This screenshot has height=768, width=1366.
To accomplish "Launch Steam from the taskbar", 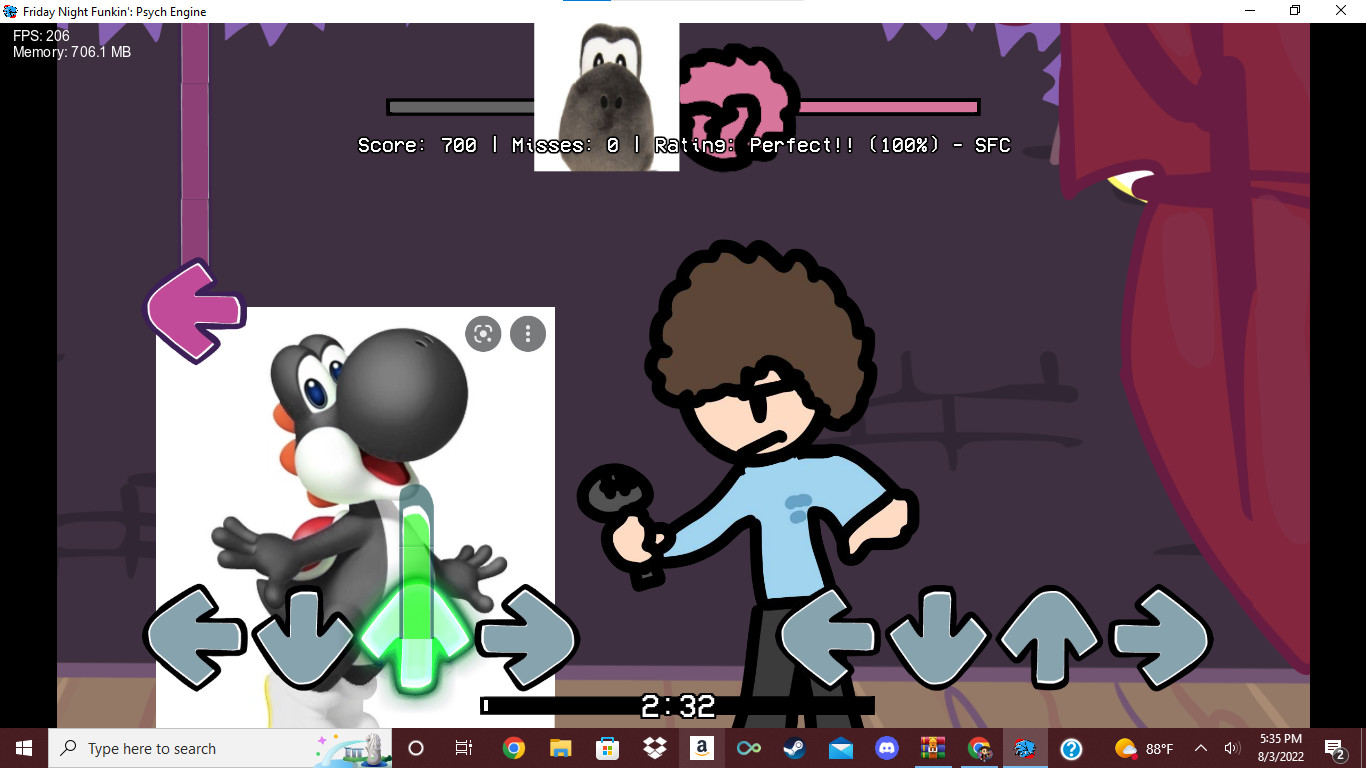I will pos(793,748).
